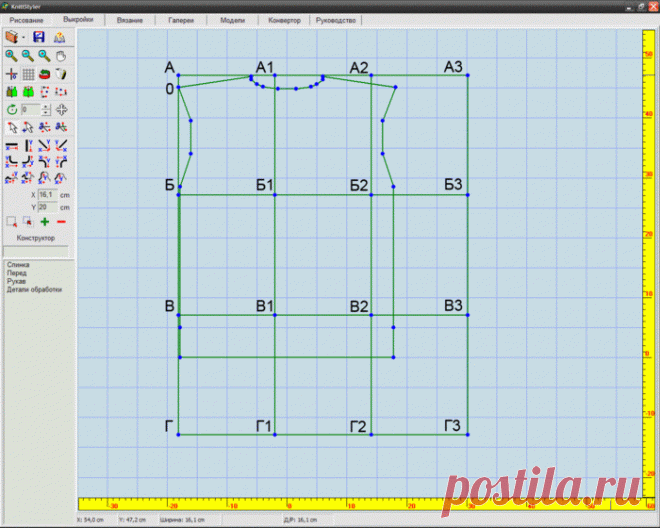Select Рукав in the parts list
Viewport: 660px width, 528px height.
tap(16, 281)
